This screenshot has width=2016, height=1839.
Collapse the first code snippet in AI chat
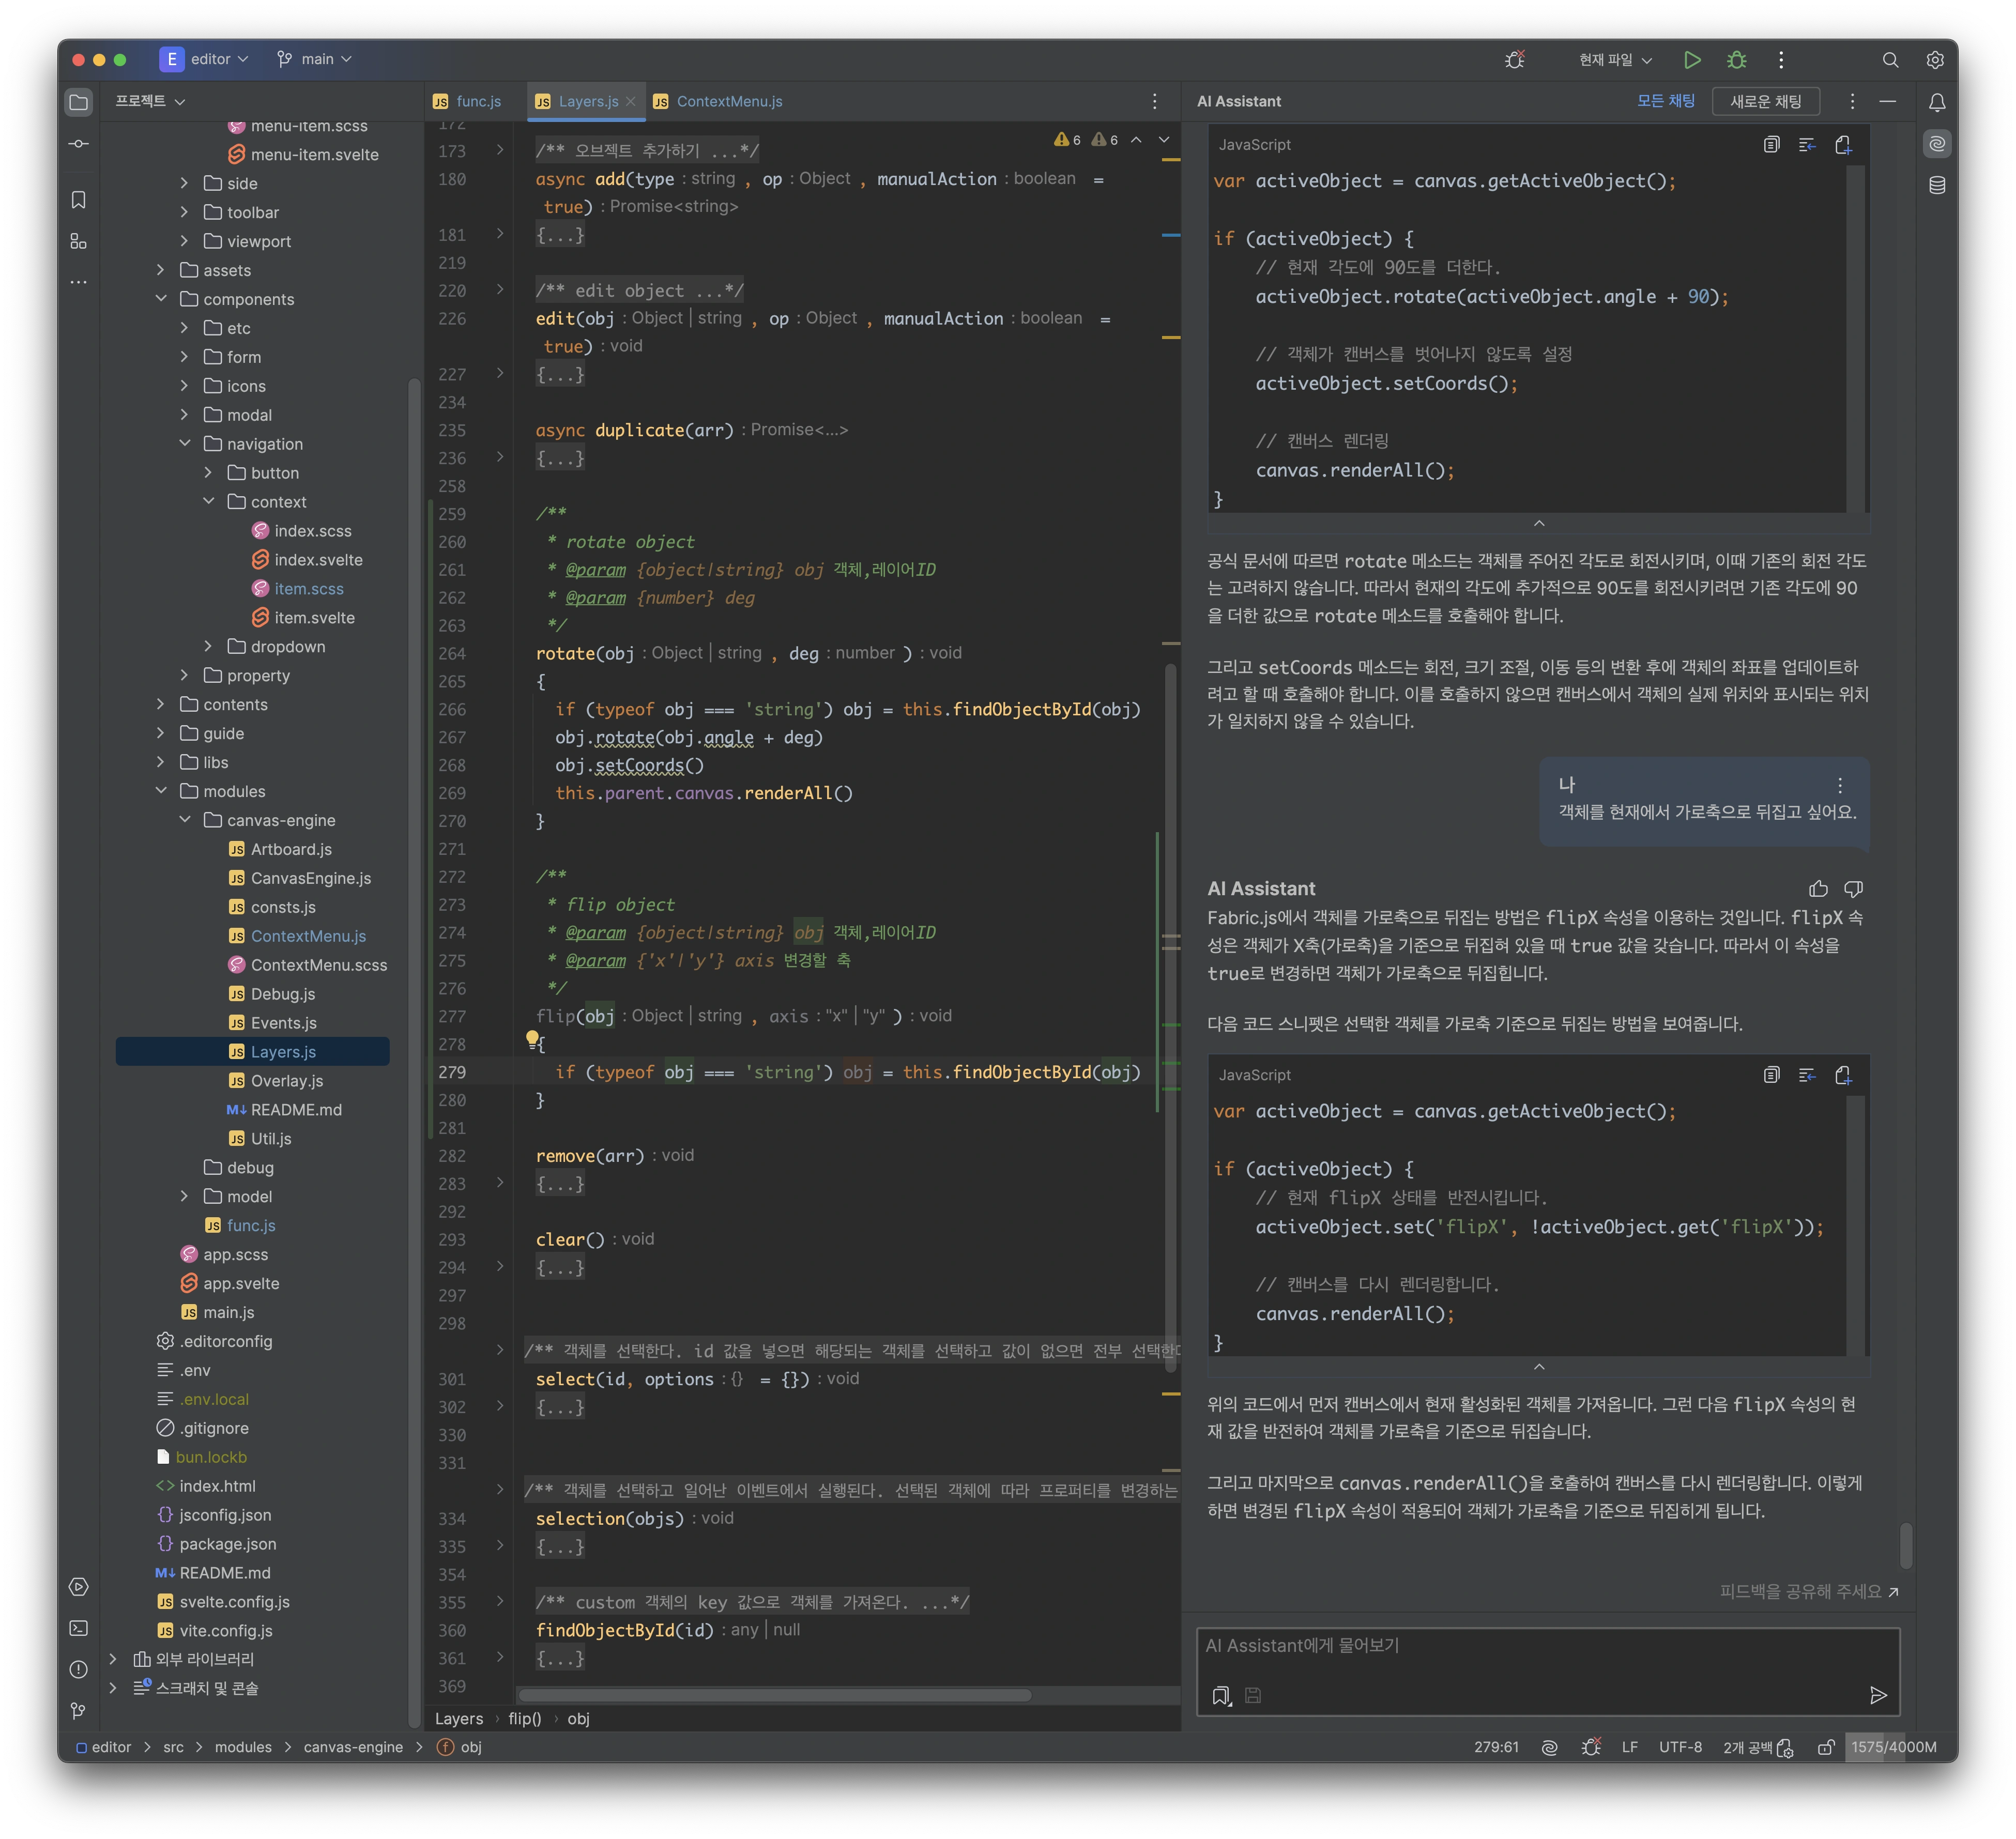[1539, 523]
